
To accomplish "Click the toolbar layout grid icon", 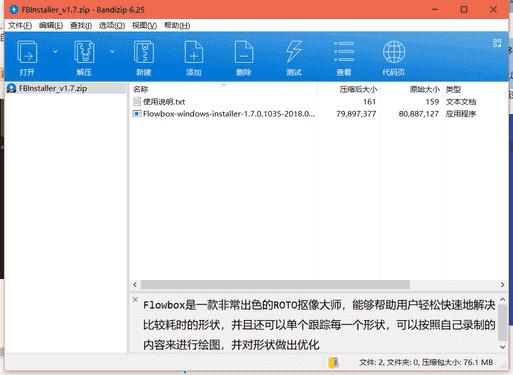I will [497, 43].
